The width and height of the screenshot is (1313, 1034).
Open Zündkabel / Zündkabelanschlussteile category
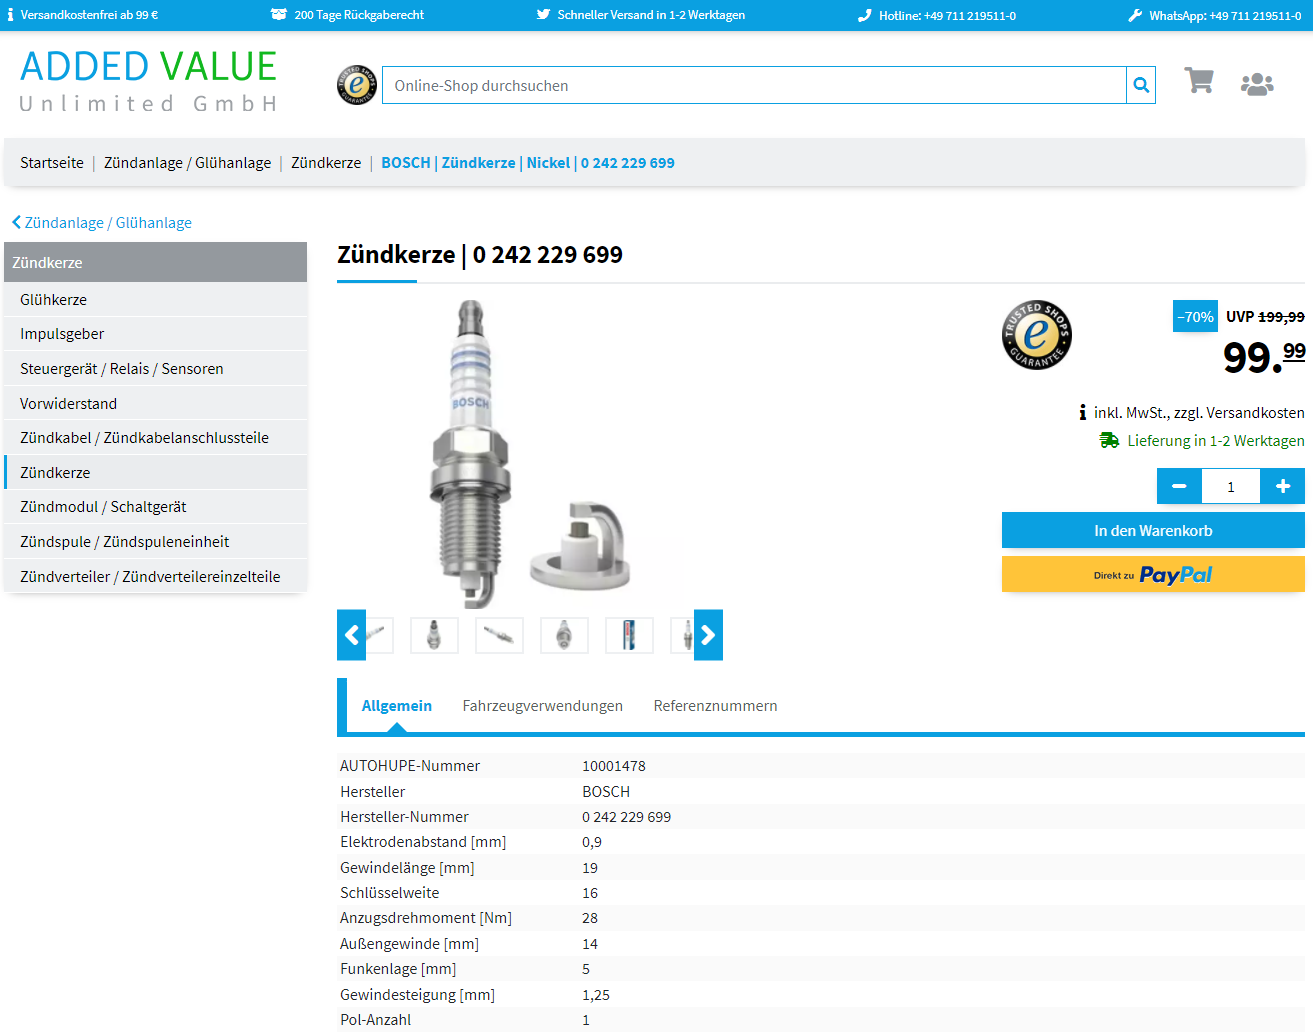coord(155,438)
